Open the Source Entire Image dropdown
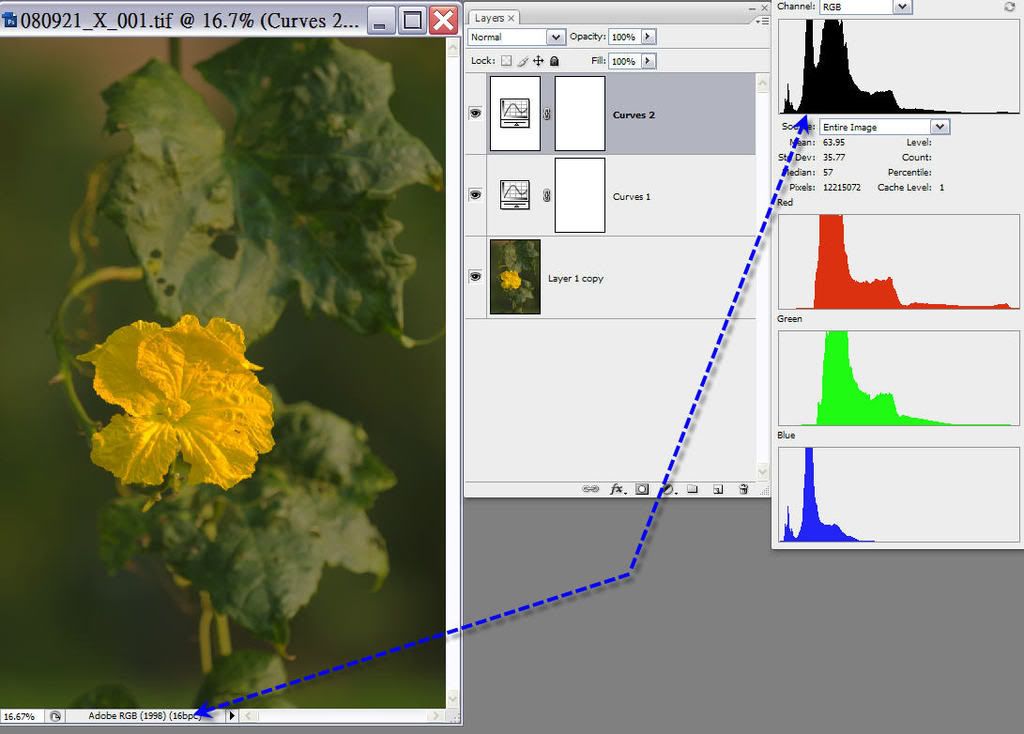Image resolution: width=1024 pixels, height=734 pixels. [x=884, y=127]
